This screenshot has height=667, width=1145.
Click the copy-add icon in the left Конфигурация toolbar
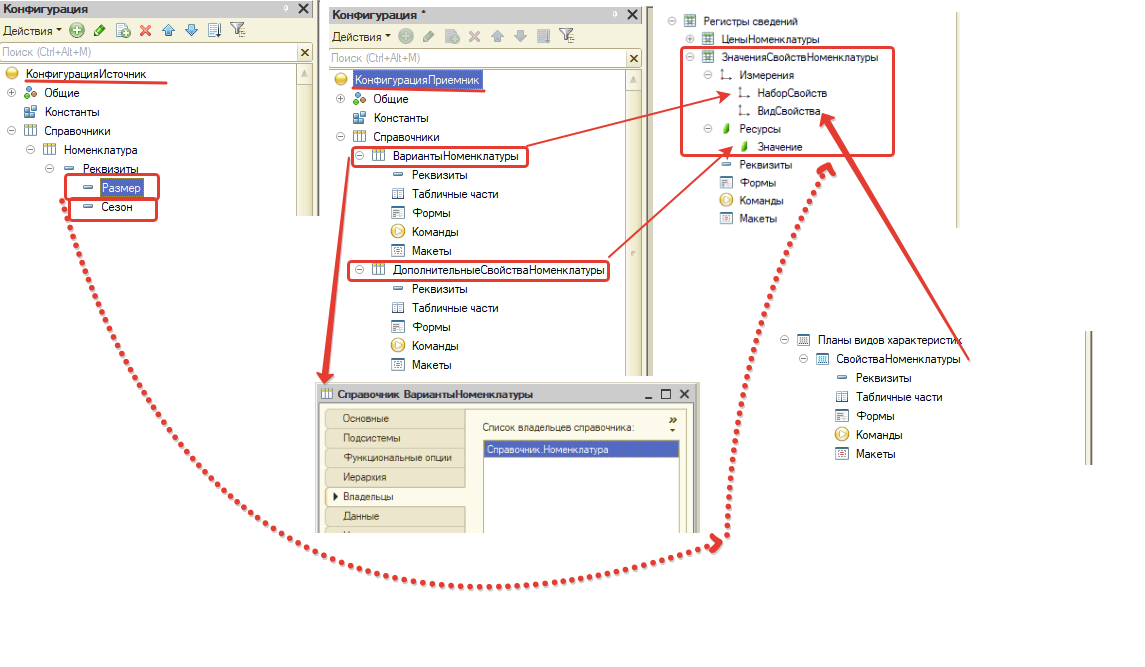[x=123, y=30]
